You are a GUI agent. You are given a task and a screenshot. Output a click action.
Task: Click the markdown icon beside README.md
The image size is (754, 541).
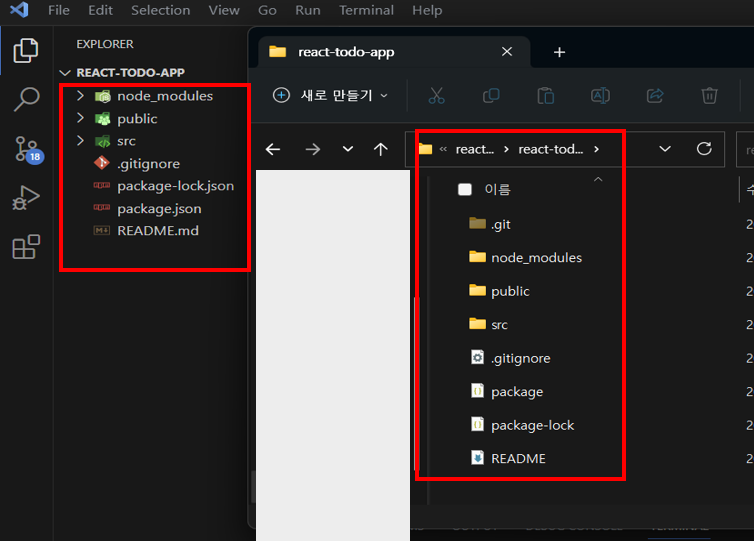pyautogui.click(x=101, y=230)
